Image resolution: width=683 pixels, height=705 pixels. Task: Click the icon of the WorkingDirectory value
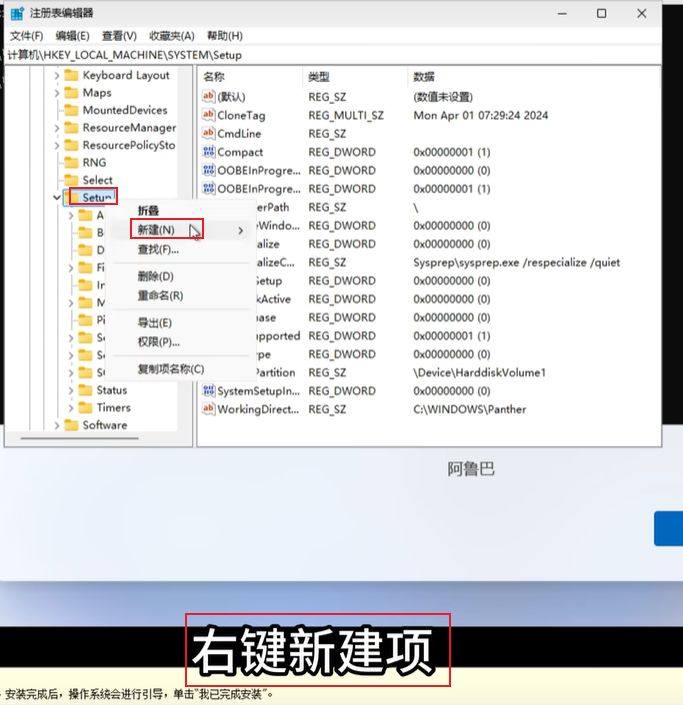[208, 409]
